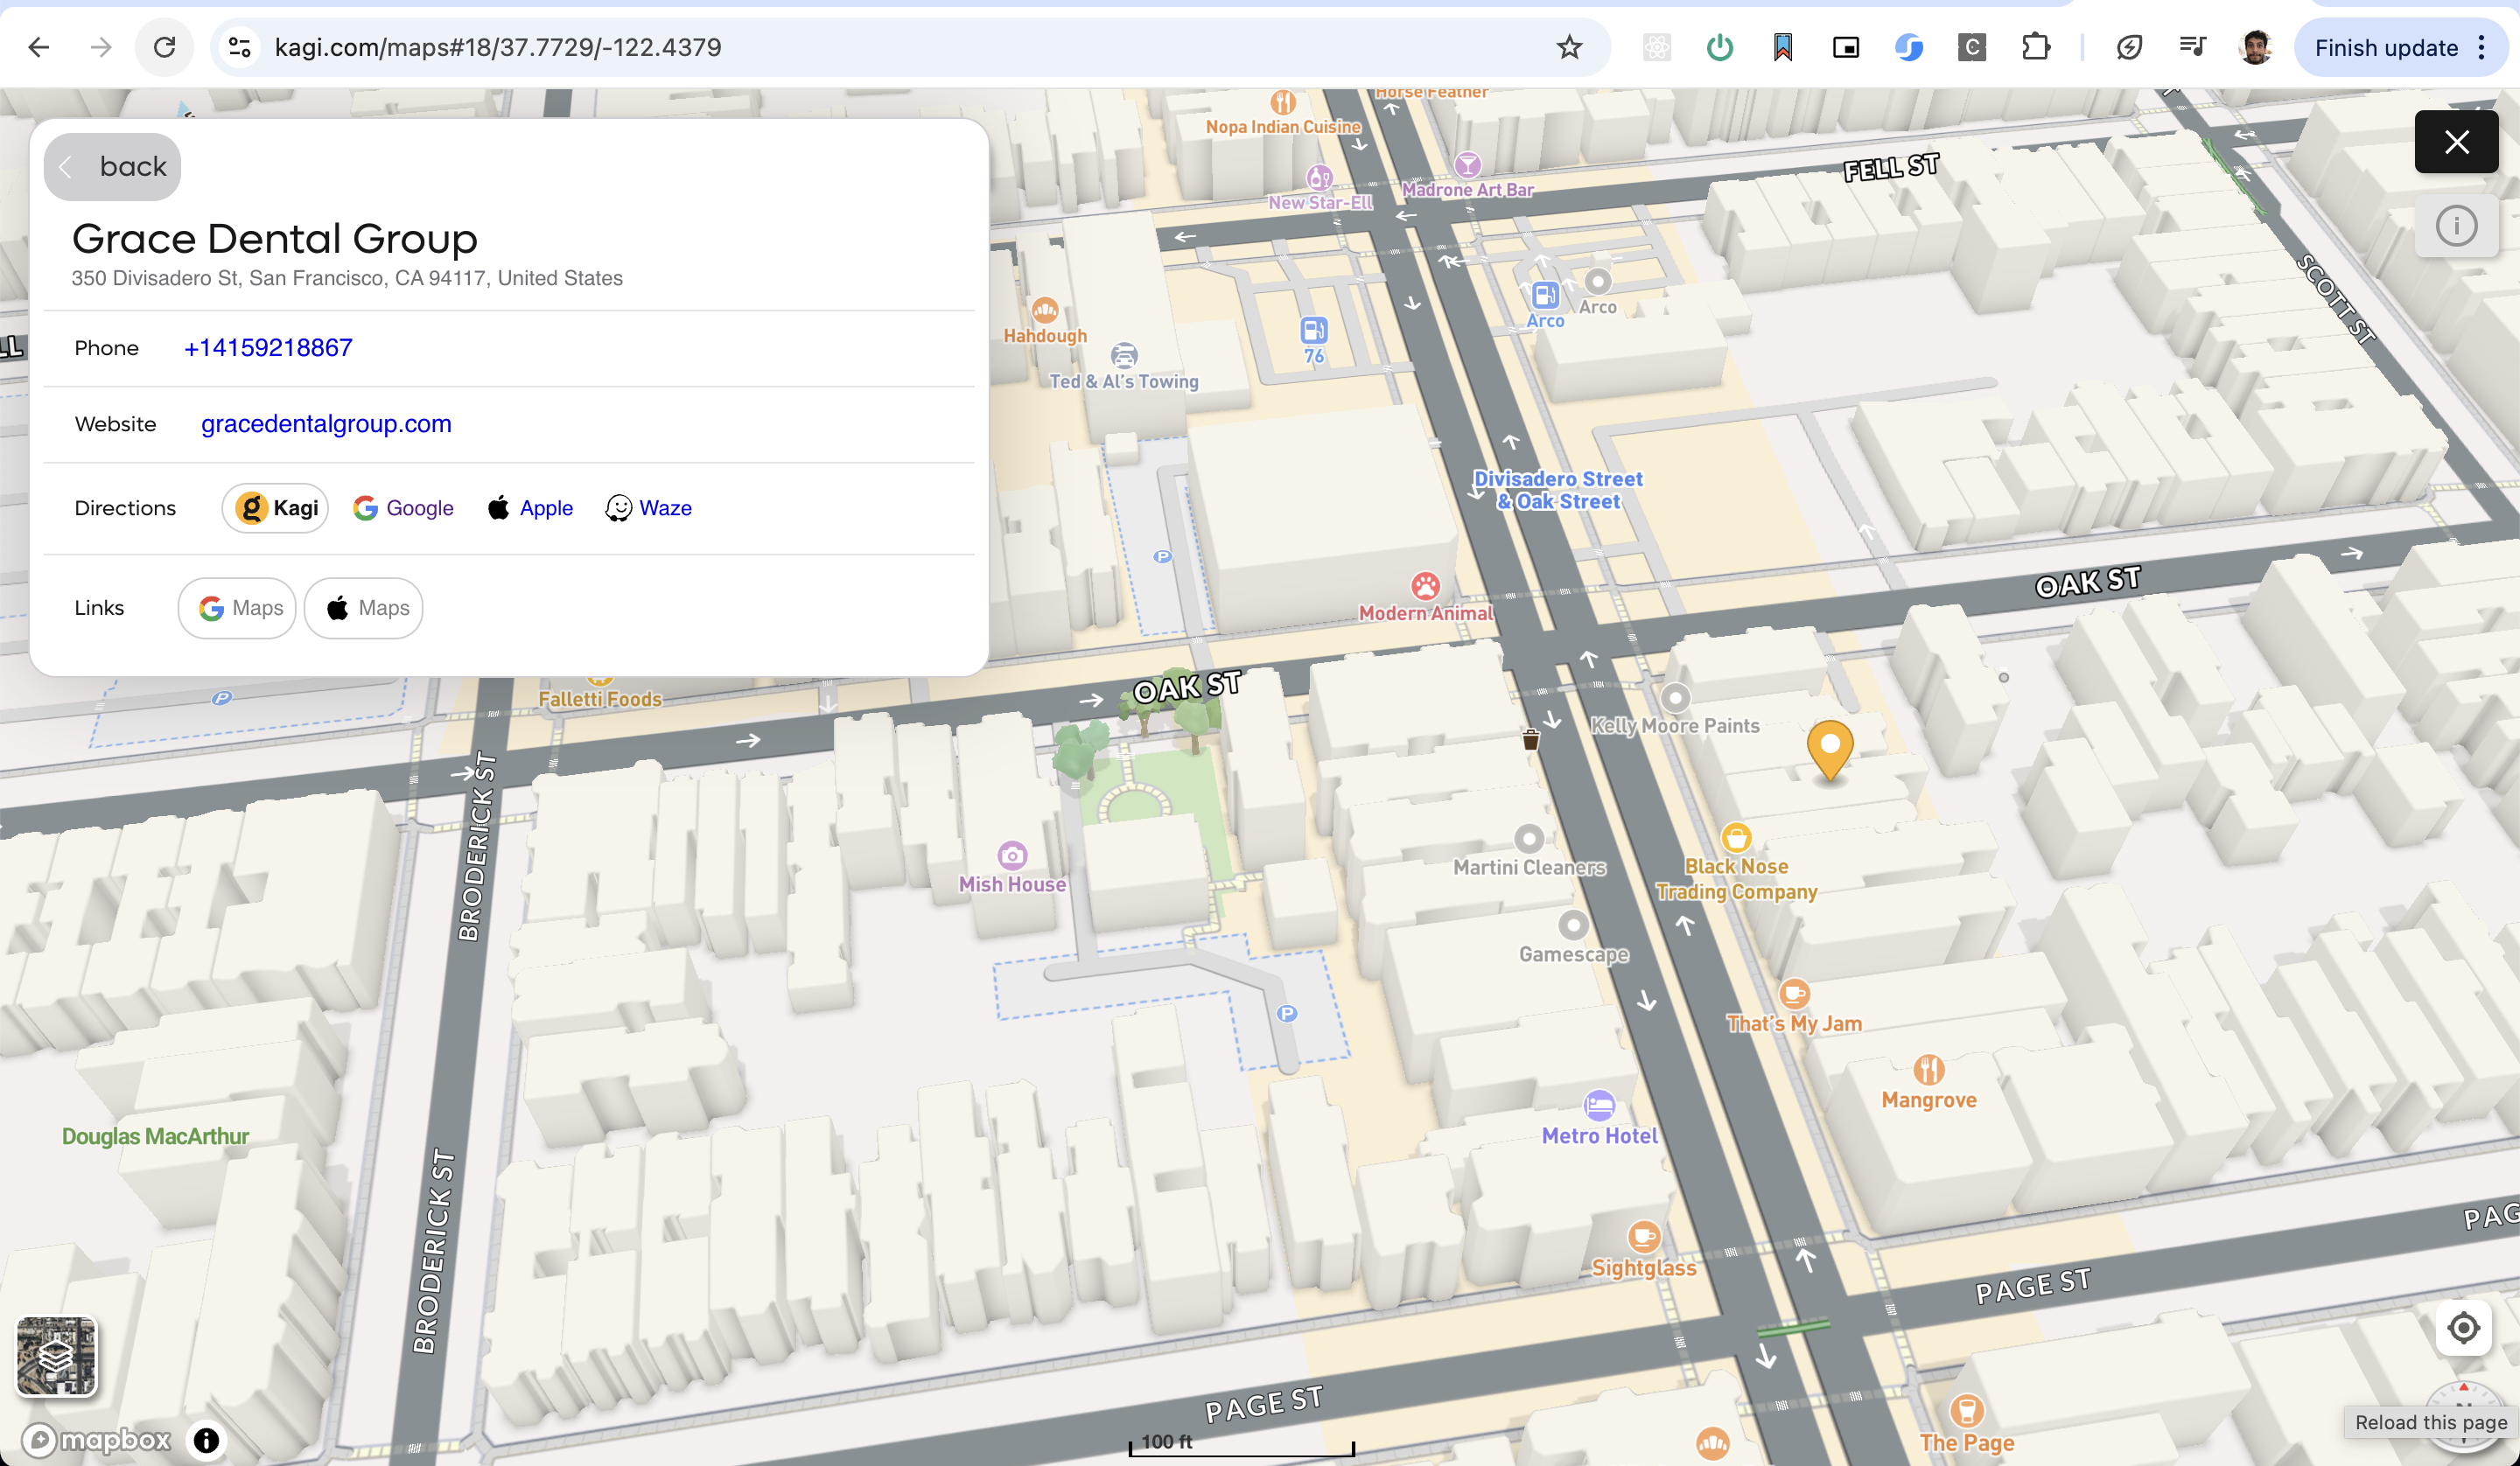Click the Mapbox attribution info icon
2520x1466 pixels.
(206, 1440)
